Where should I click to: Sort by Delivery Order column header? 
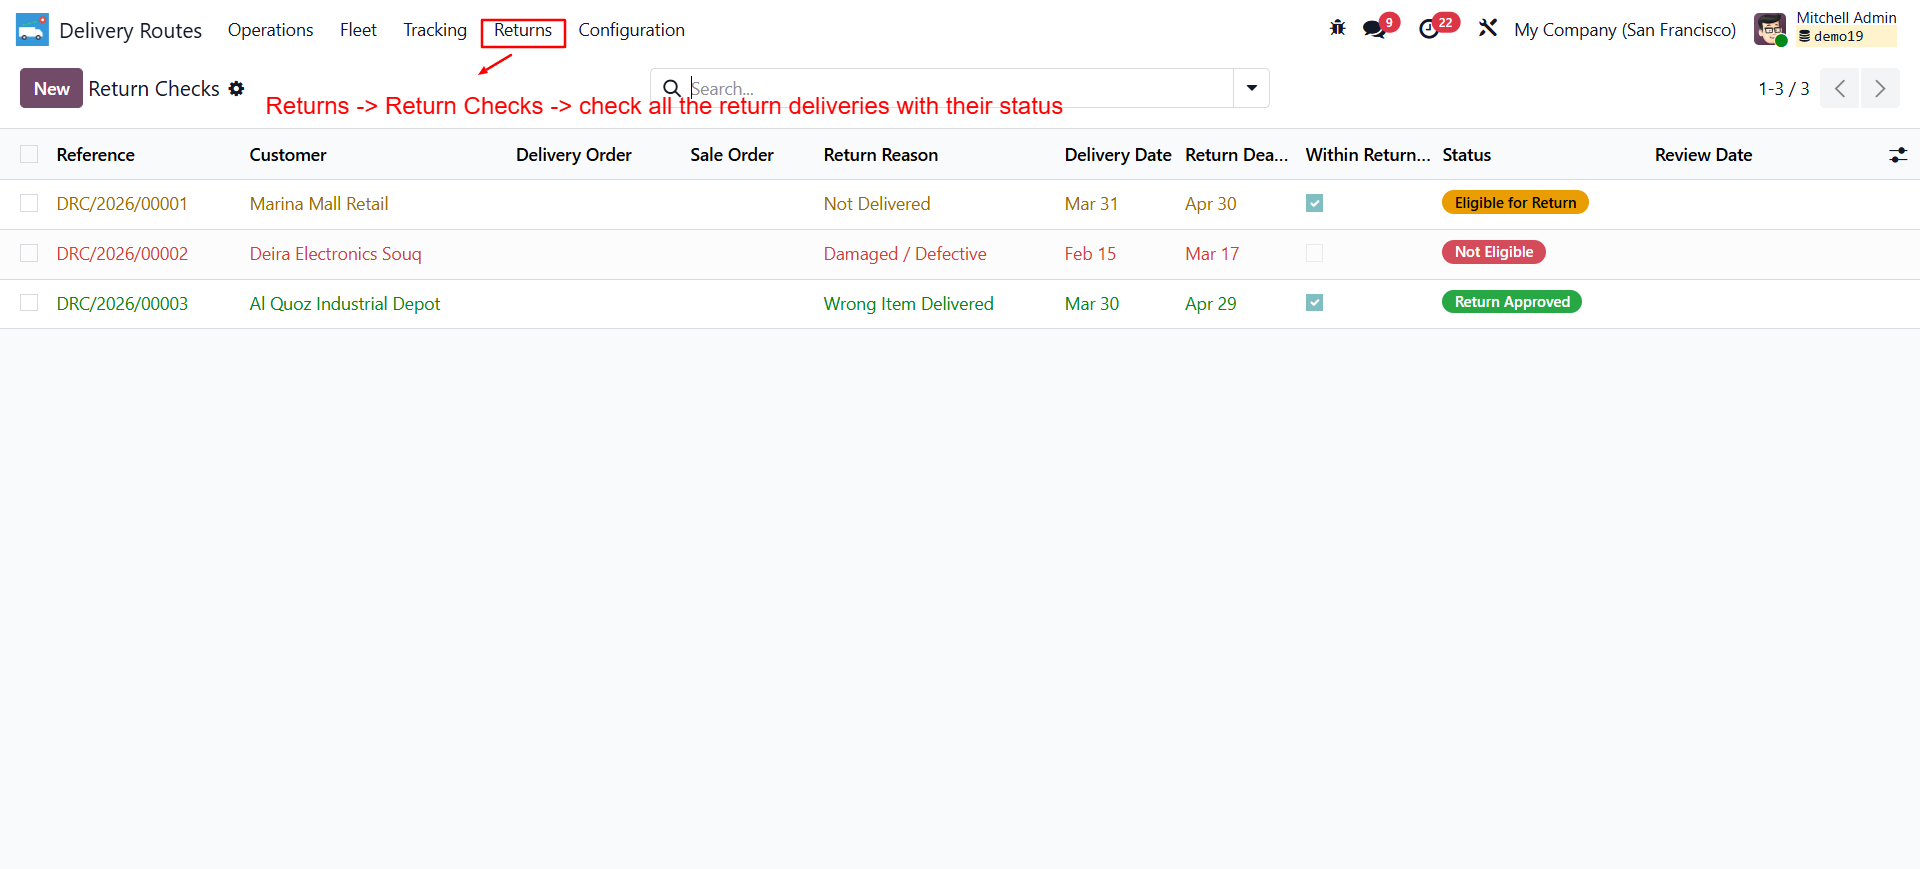[x=574, y=155]
